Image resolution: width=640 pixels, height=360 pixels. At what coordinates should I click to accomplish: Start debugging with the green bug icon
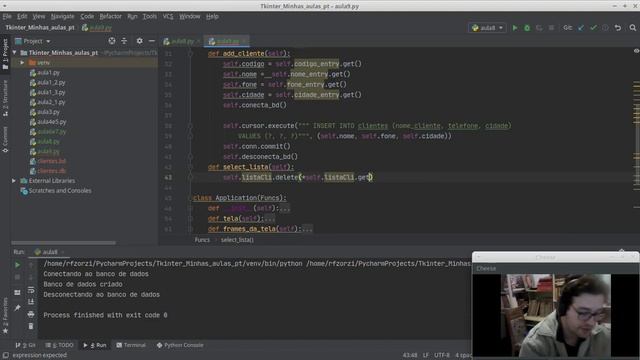527,28
